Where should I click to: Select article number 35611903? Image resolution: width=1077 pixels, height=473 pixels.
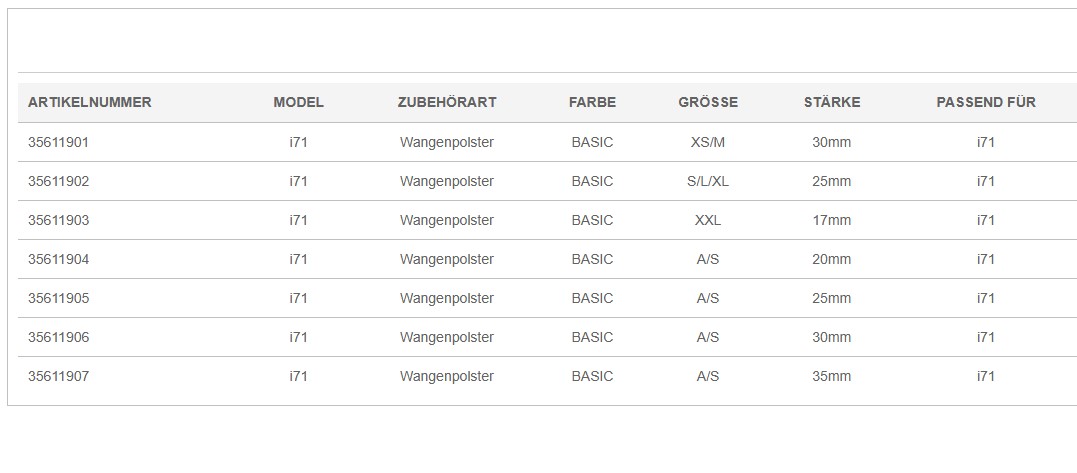58,220
